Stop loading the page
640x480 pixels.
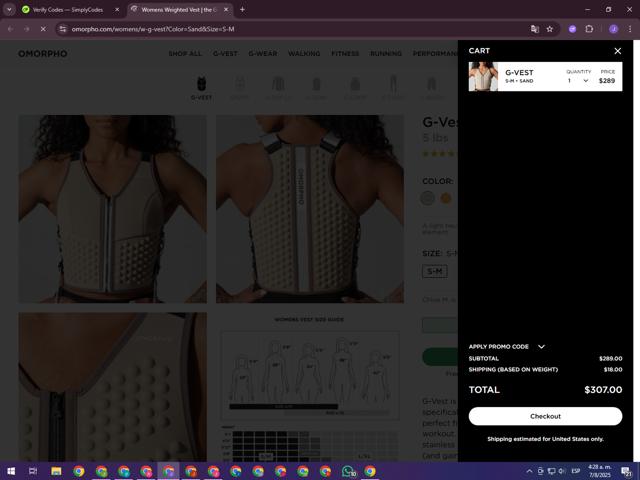tap(43, 29)
